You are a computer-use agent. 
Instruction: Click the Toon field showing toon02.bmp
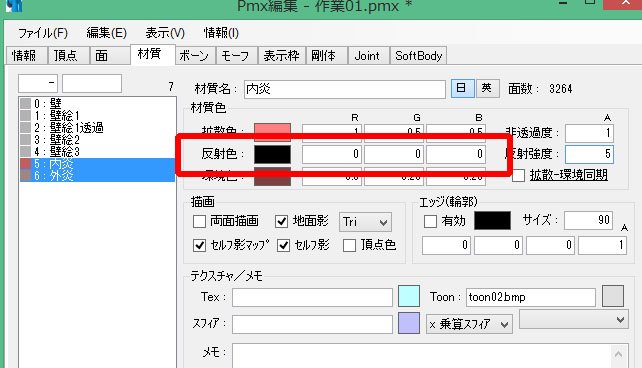coord(531,298)
